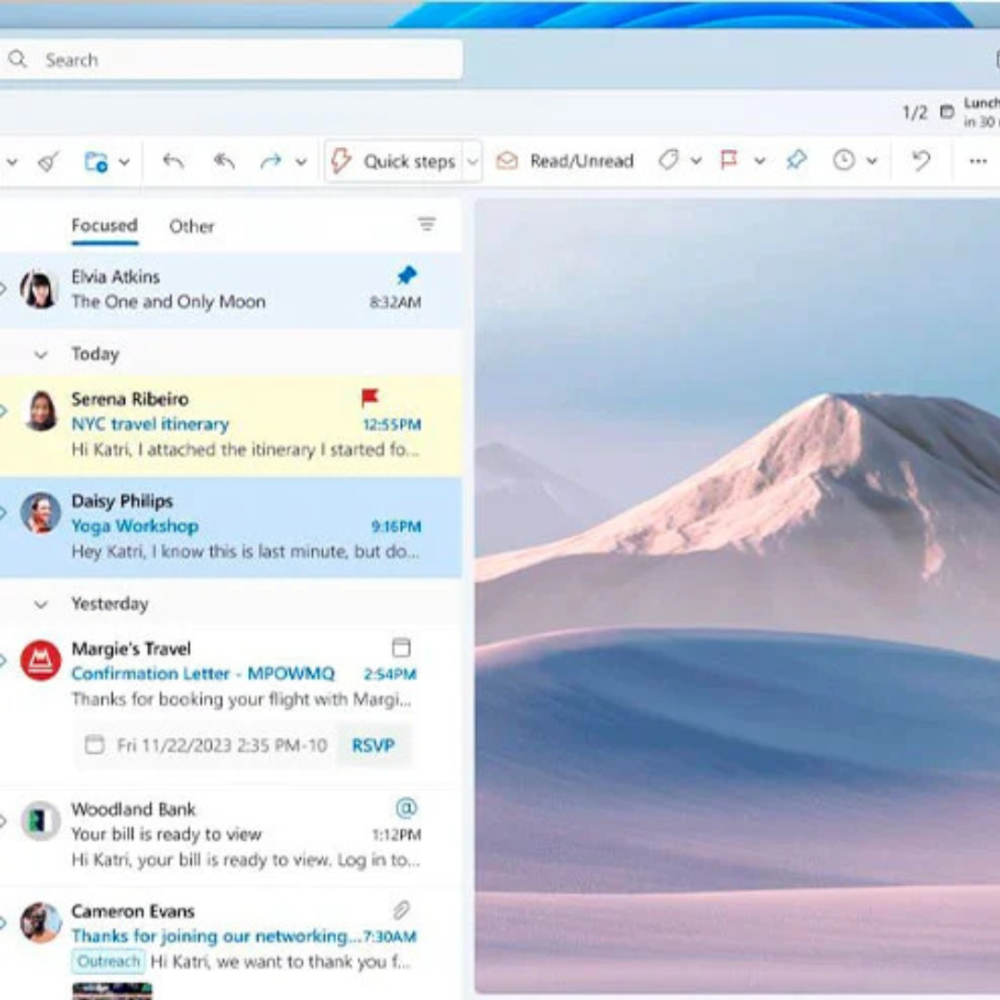Toggle the red flag on Serena Ribeiro's email
The height and width of the screenshot is (1000, 1000).
pyautogui.click(x=370, y=398)
